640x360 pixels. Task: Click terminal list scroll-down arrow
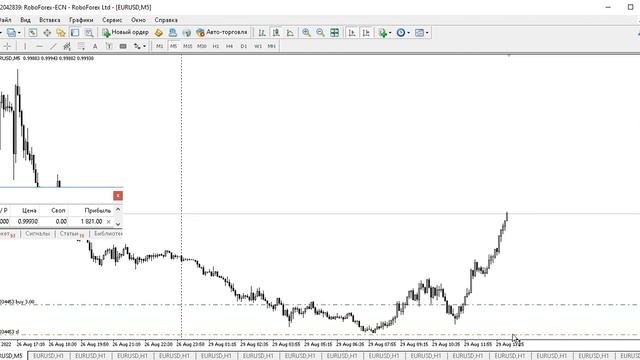click(118, 224)
